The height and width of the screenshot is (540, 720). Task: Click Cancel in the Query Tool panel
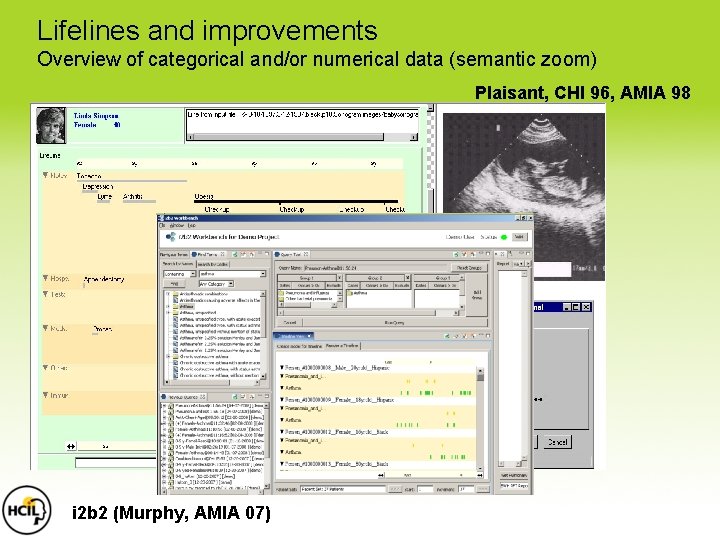point(290,322)
